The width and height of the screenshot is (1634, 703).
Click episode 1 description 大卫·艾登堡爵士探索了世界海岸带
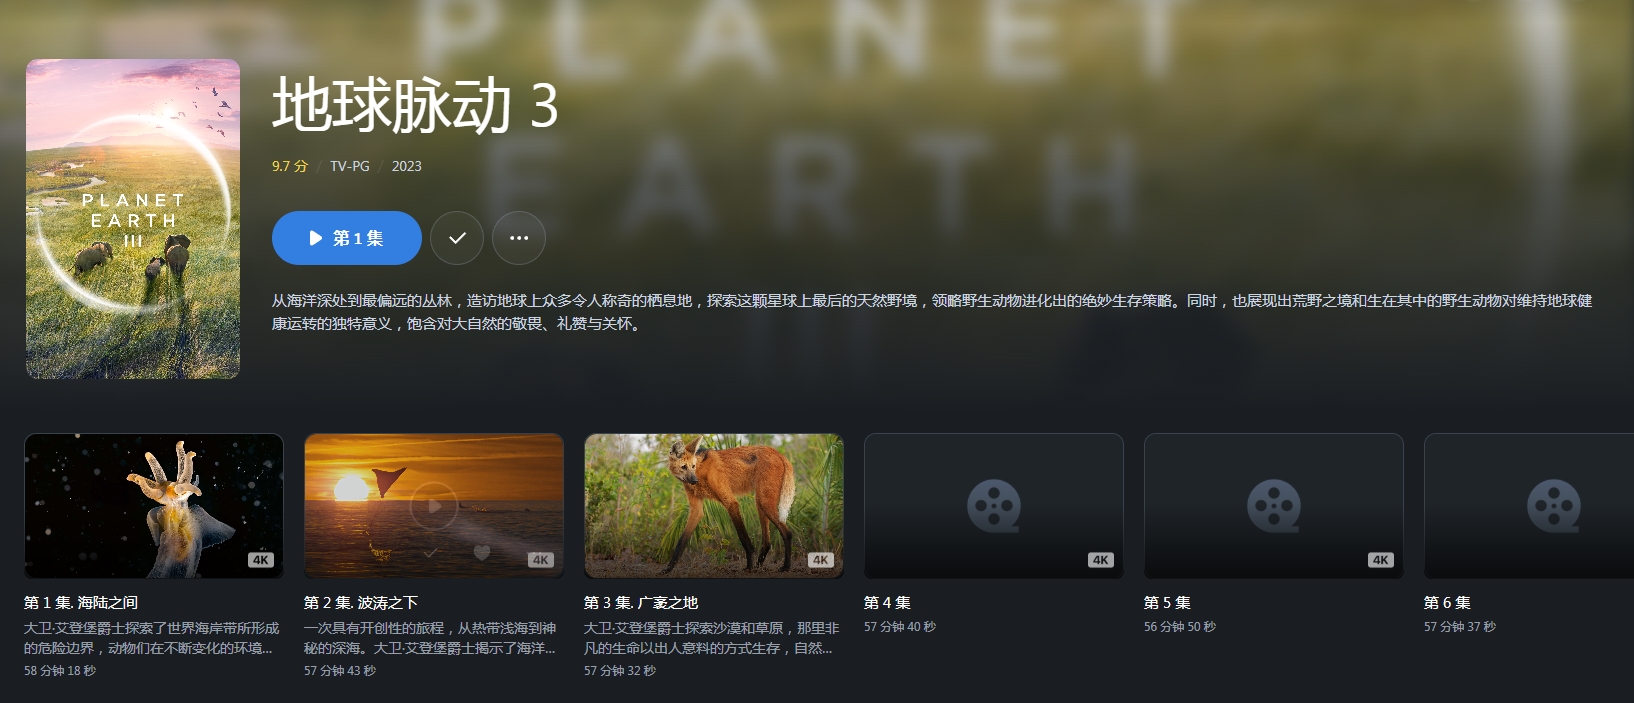point(152,638)
